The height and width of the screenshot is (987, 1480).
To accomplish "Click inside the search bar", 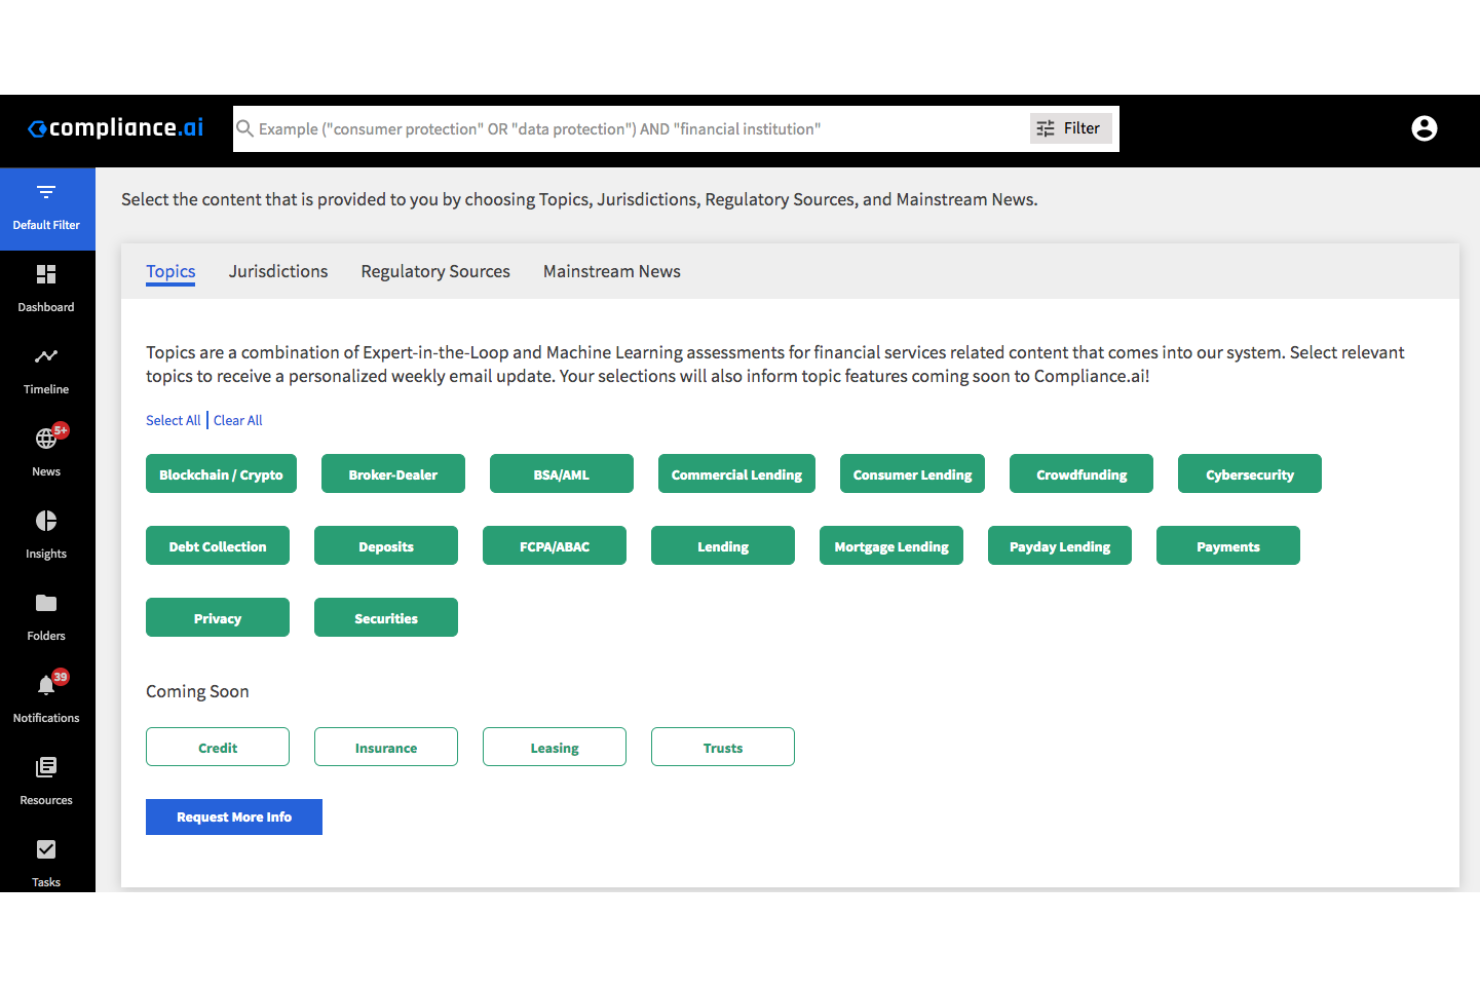I will click(x=600, y=128).
